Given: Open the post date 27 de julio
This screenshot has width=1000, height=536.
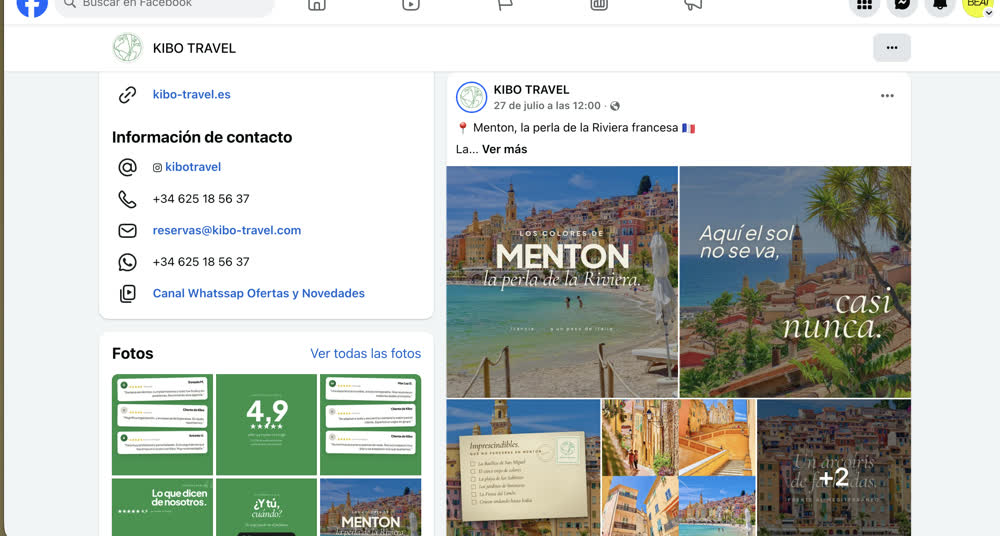Looking at the screenshot, I should pos(547,106).
